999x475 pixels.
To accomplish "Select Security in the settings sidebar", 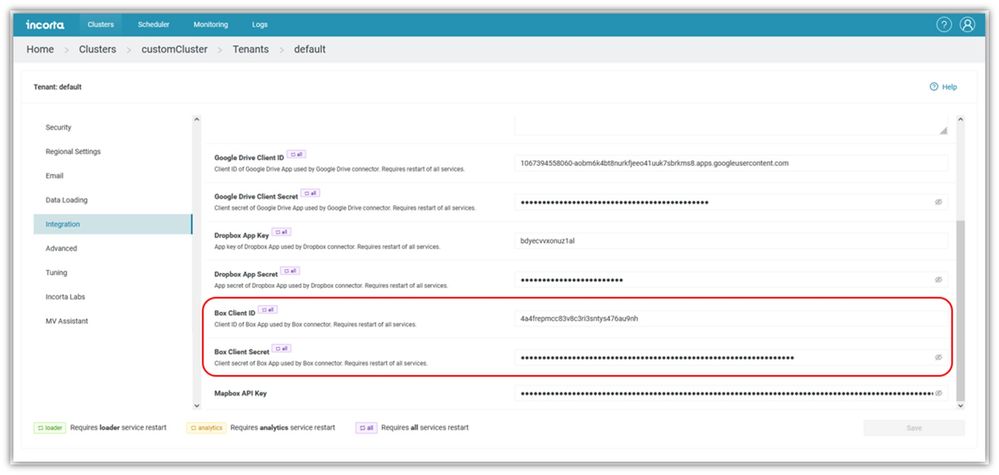I will click(x=58, y=128).
